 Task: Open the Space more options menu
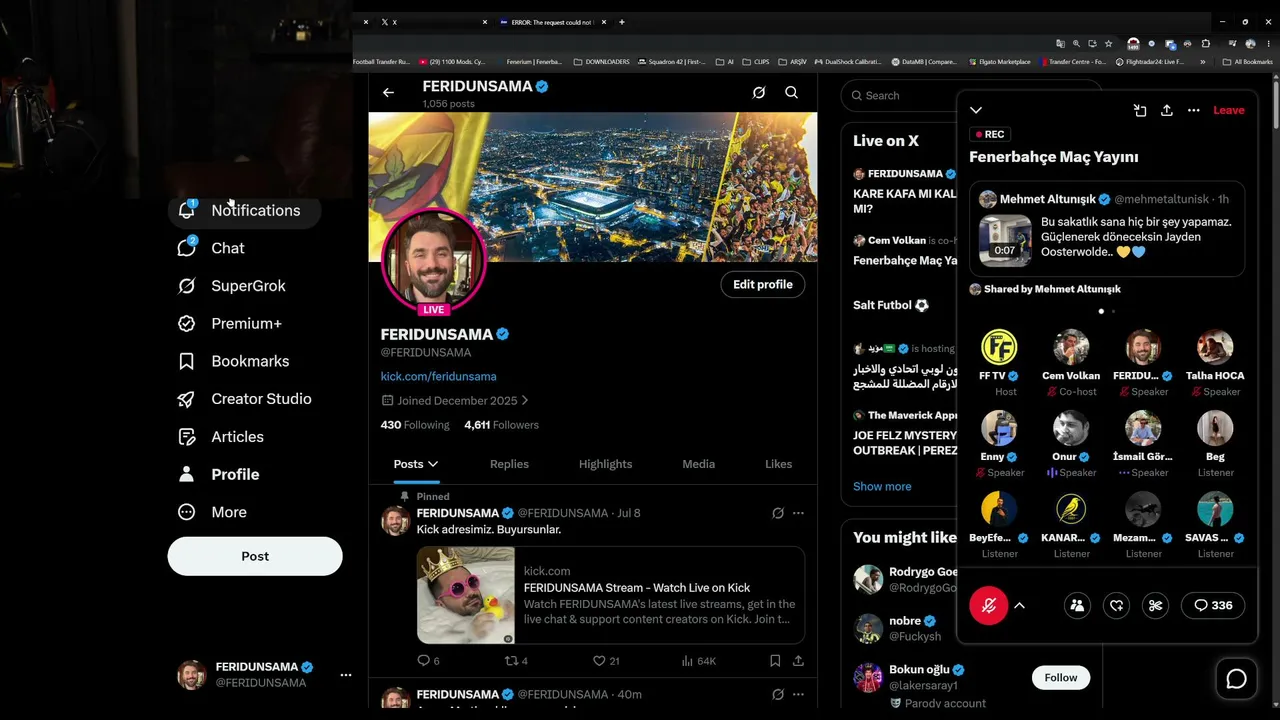click(1194, 110)
